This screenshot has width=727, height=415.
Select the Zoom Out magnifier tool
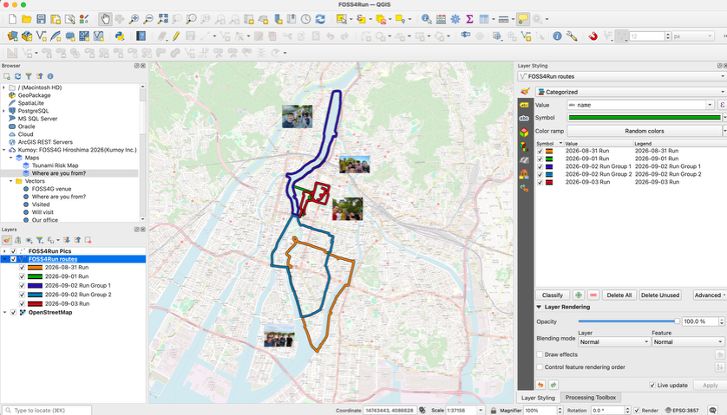148,19
